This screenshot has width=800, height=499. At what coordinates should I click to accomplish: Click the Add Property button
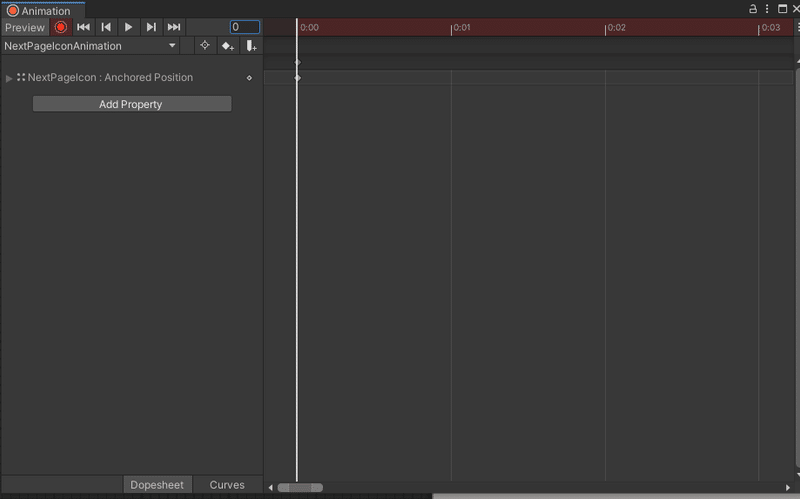point(132,104)
